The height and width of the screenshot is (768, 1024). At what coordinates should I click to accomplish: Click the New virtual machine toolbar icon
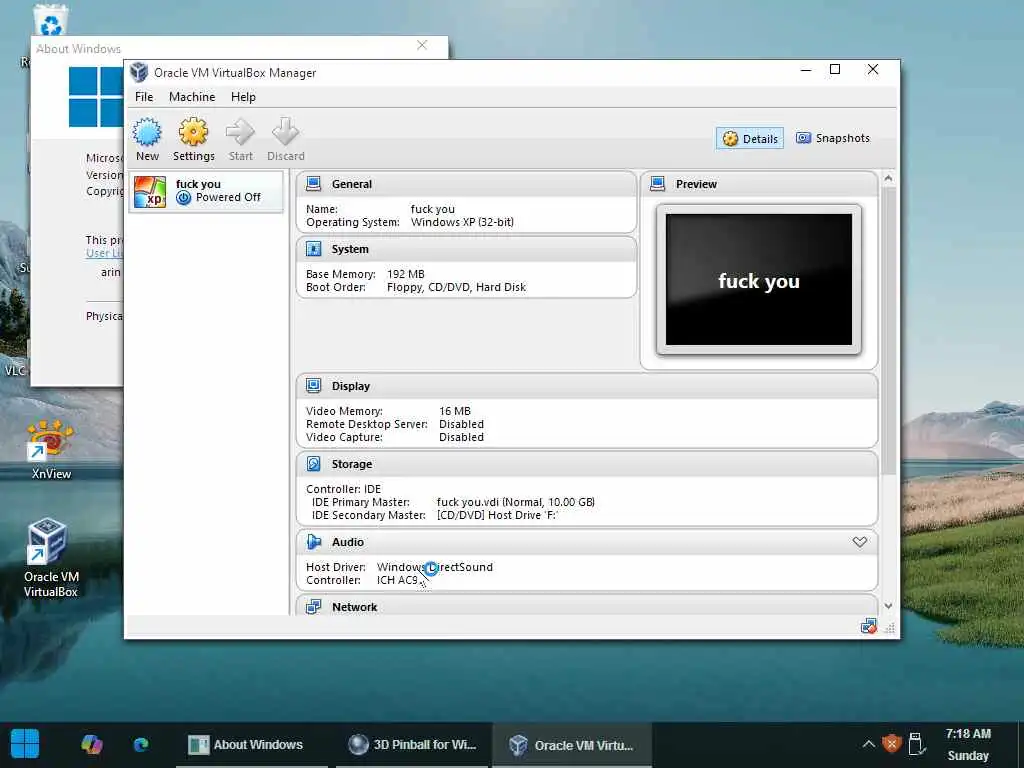coord(147,133)
